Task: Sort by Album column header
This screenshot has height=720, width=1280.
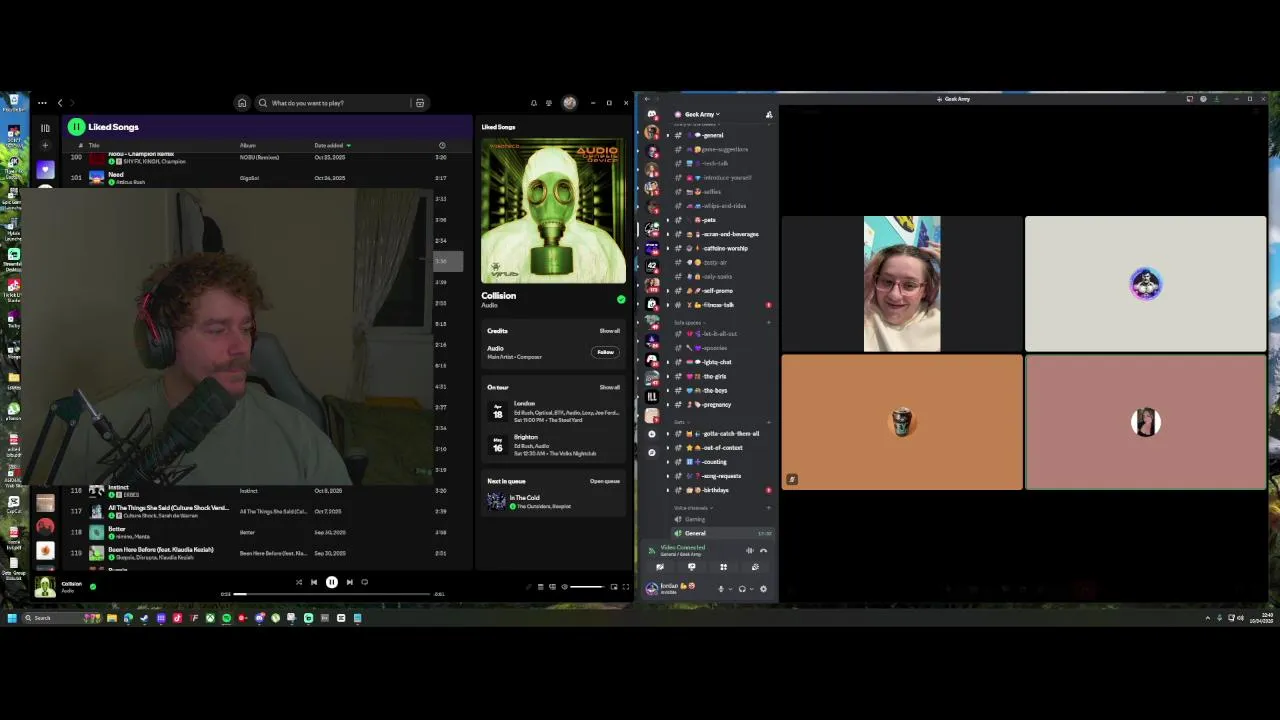Action: [x=248, y=146]
